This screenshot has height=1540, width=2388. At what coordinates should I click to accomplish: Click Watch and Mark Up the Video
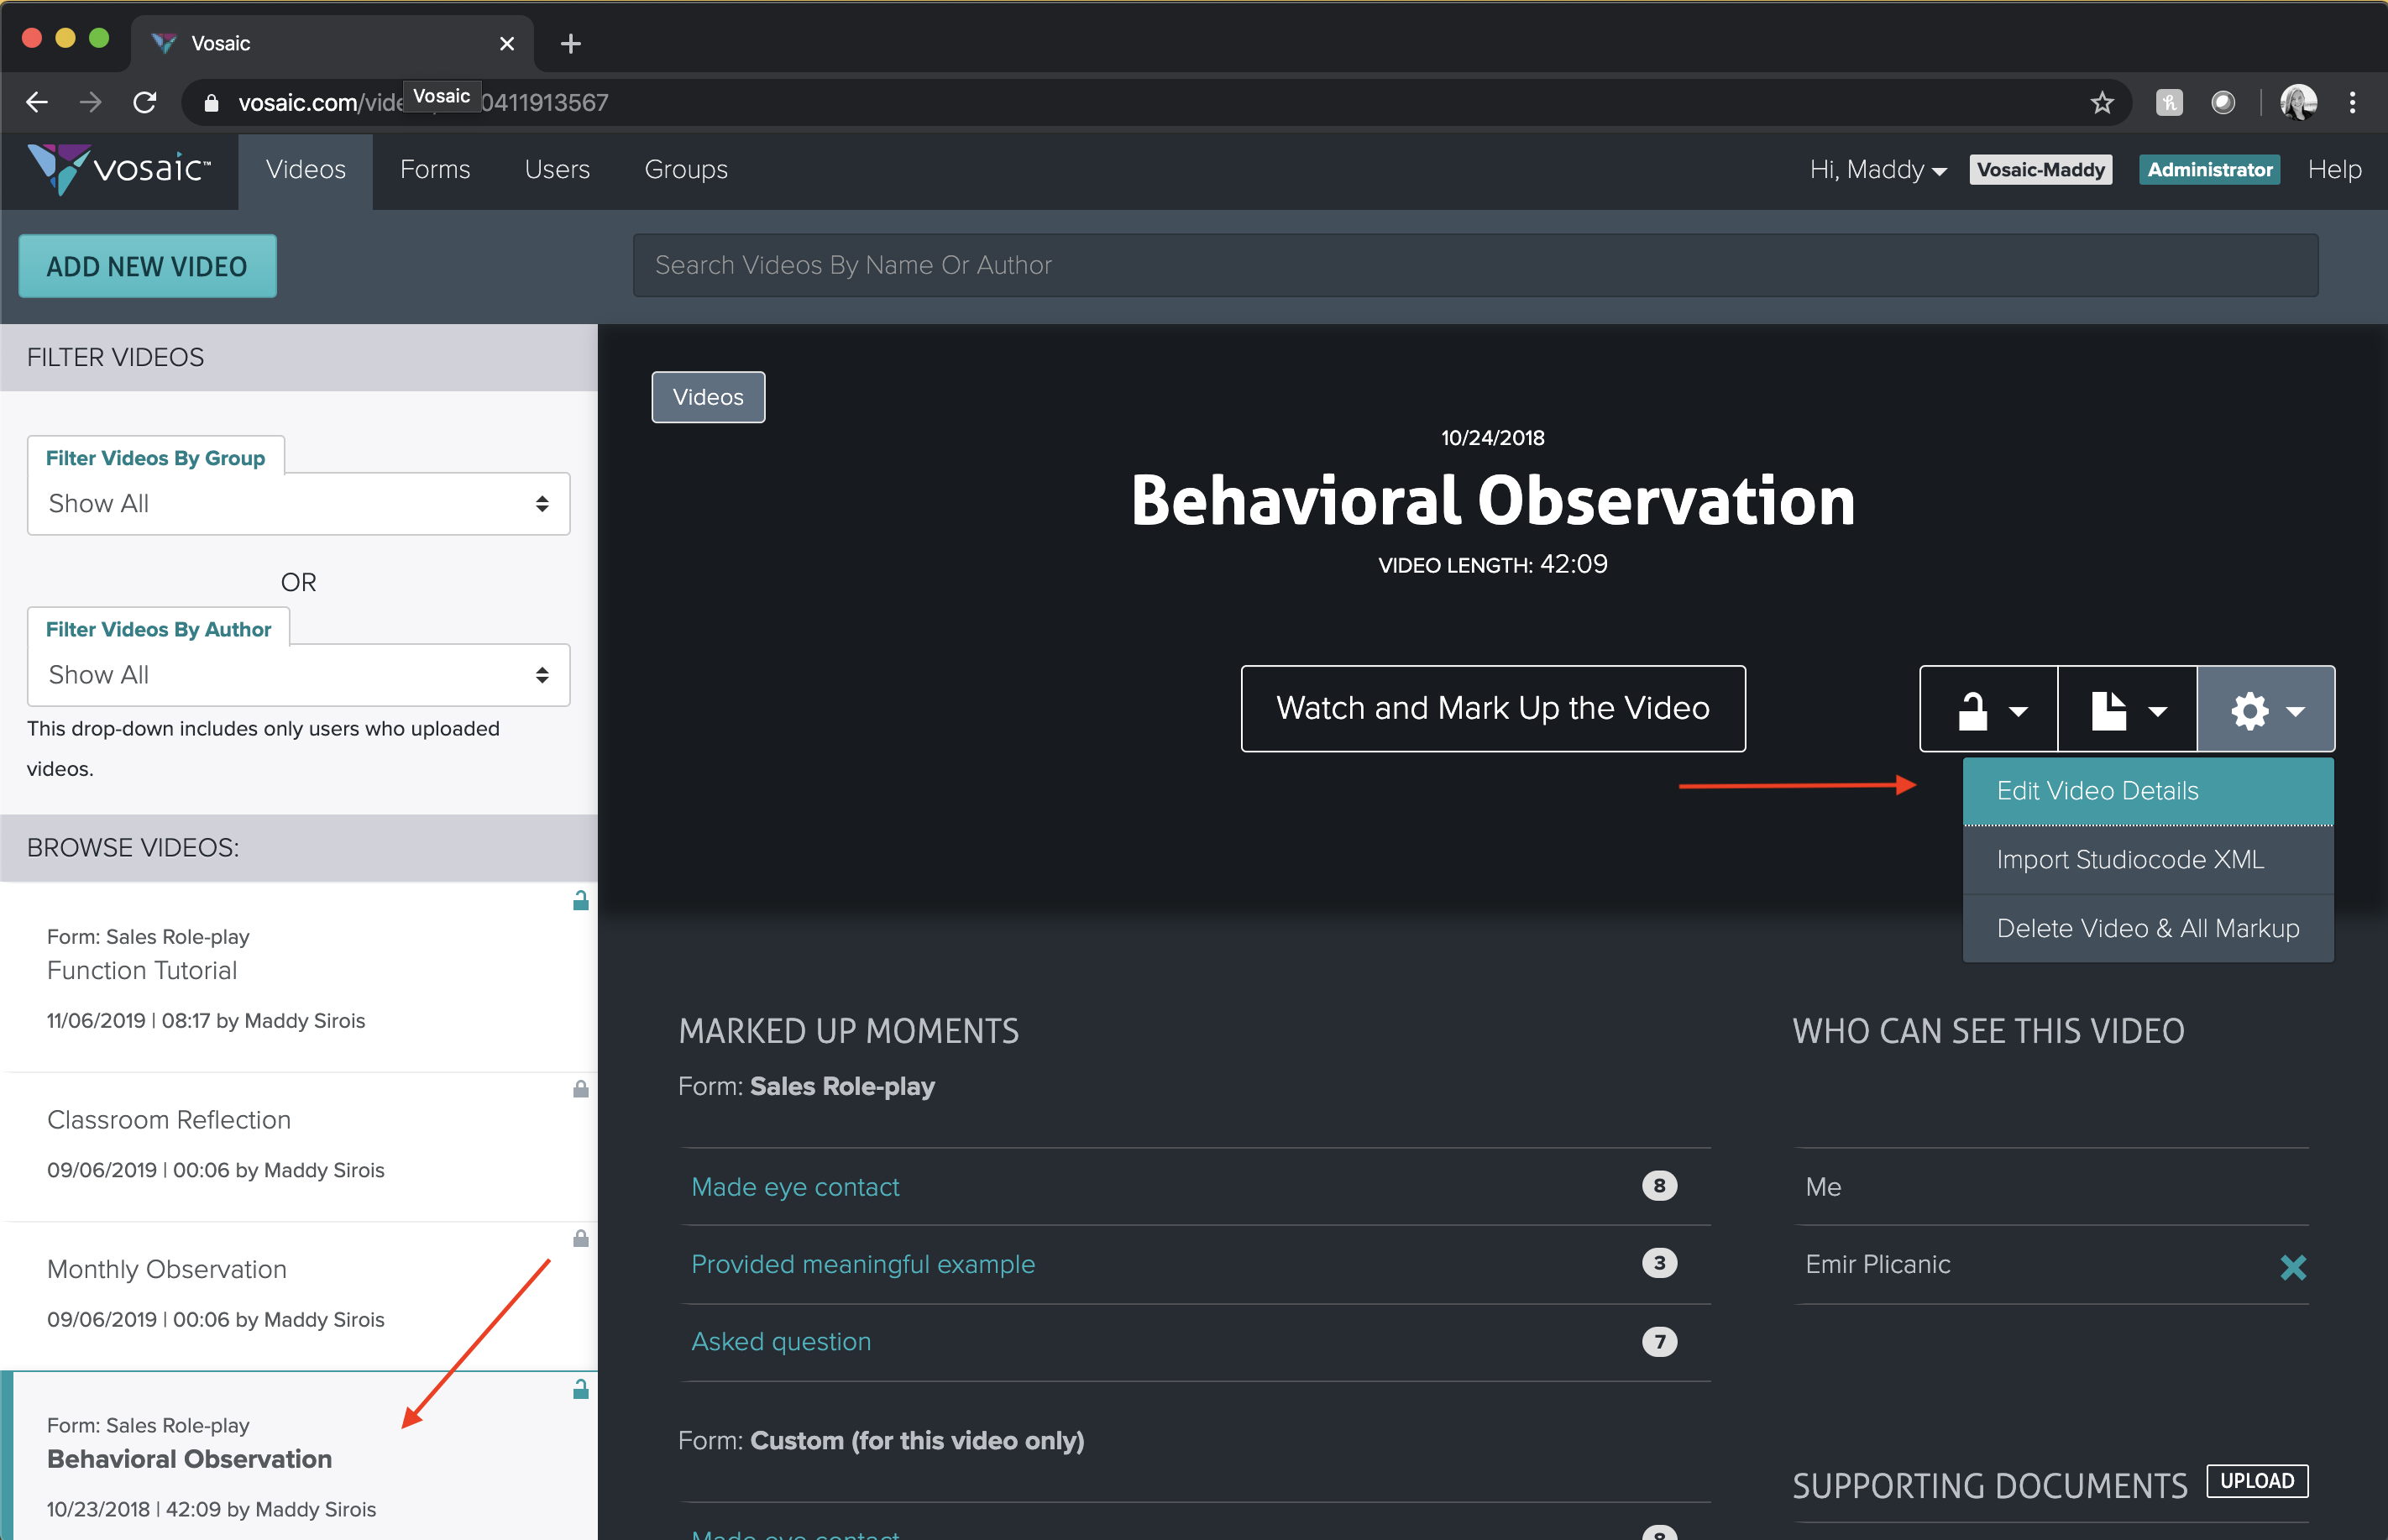1492,708
